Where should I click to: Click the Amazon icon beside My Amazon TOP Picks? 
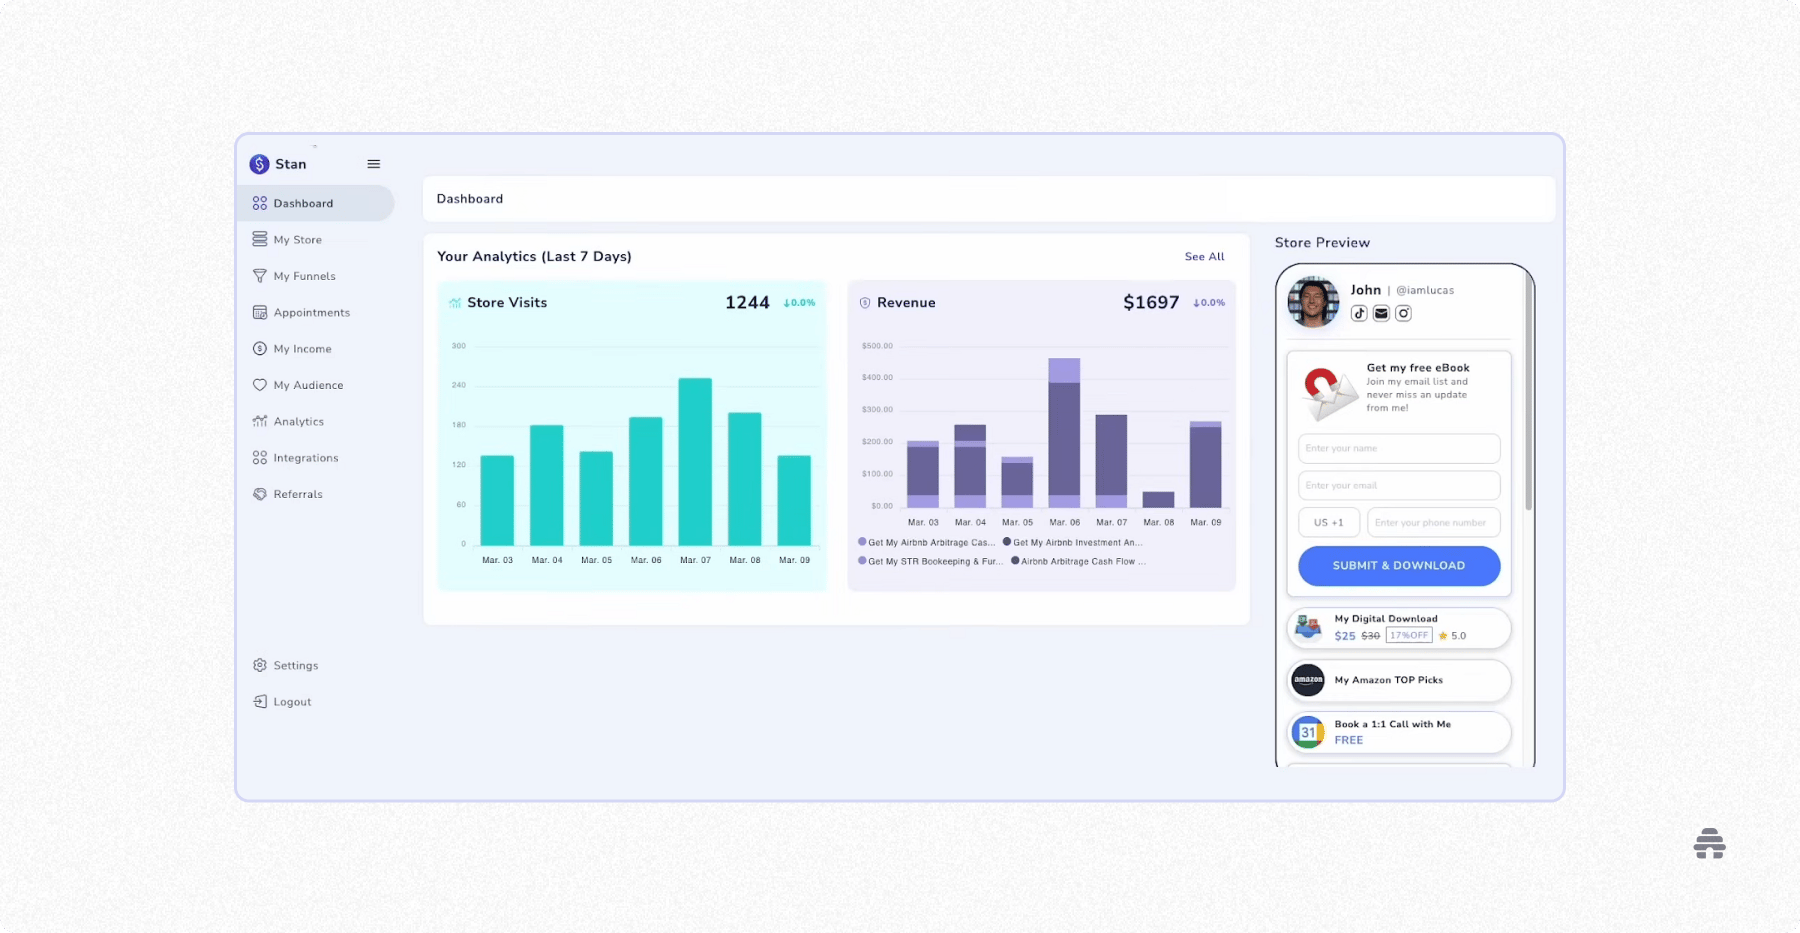click(x=1307, y=680)
